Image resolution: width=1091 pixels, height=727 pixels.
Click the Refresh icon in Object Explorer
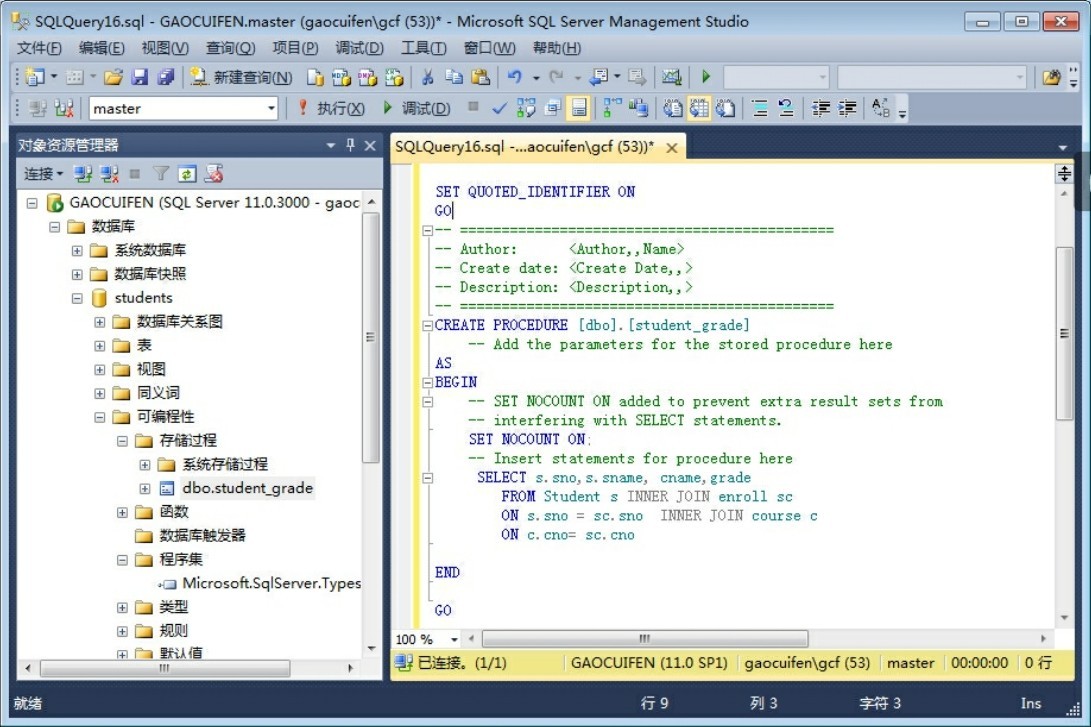coord(187,174)
